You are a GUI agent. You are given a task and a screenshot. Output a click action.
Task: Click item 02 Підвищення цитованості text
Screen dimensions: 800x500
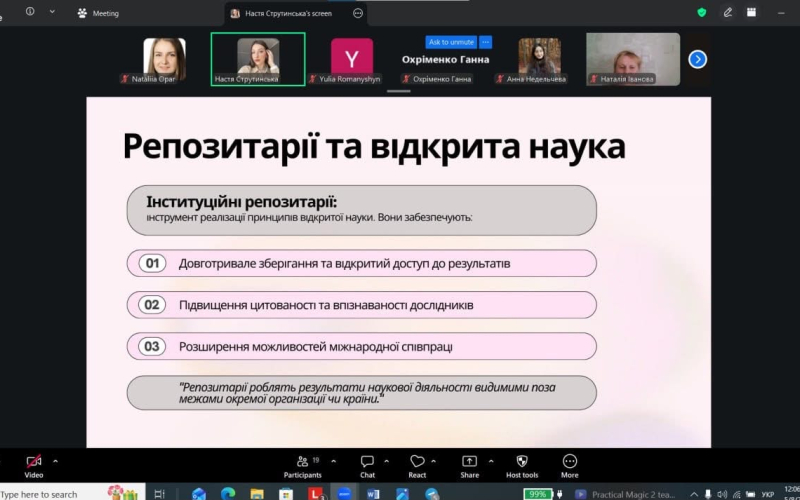point(326,305)
